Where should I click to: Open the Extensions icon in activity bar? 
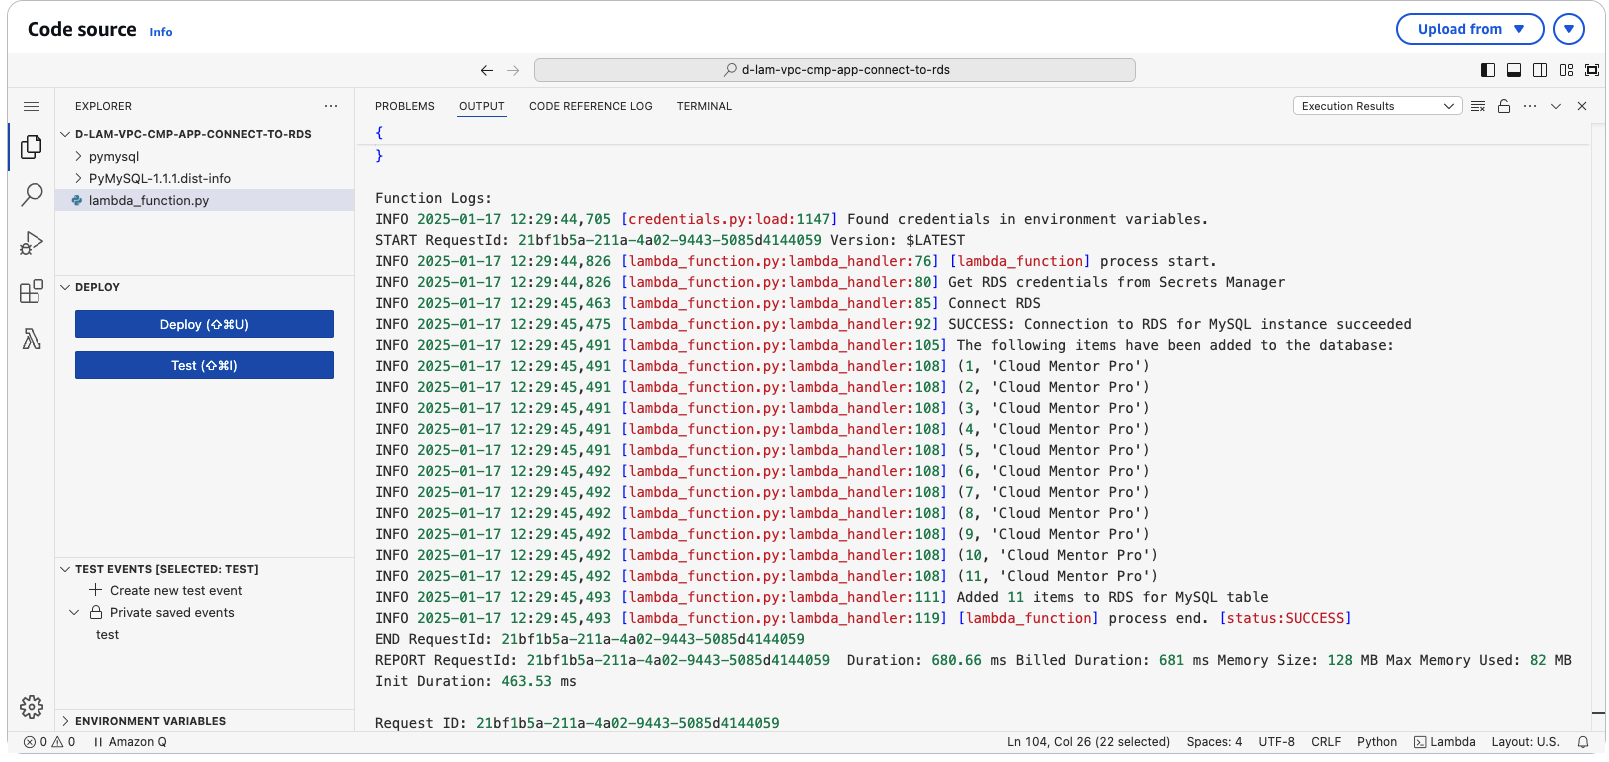pos(31,291)
